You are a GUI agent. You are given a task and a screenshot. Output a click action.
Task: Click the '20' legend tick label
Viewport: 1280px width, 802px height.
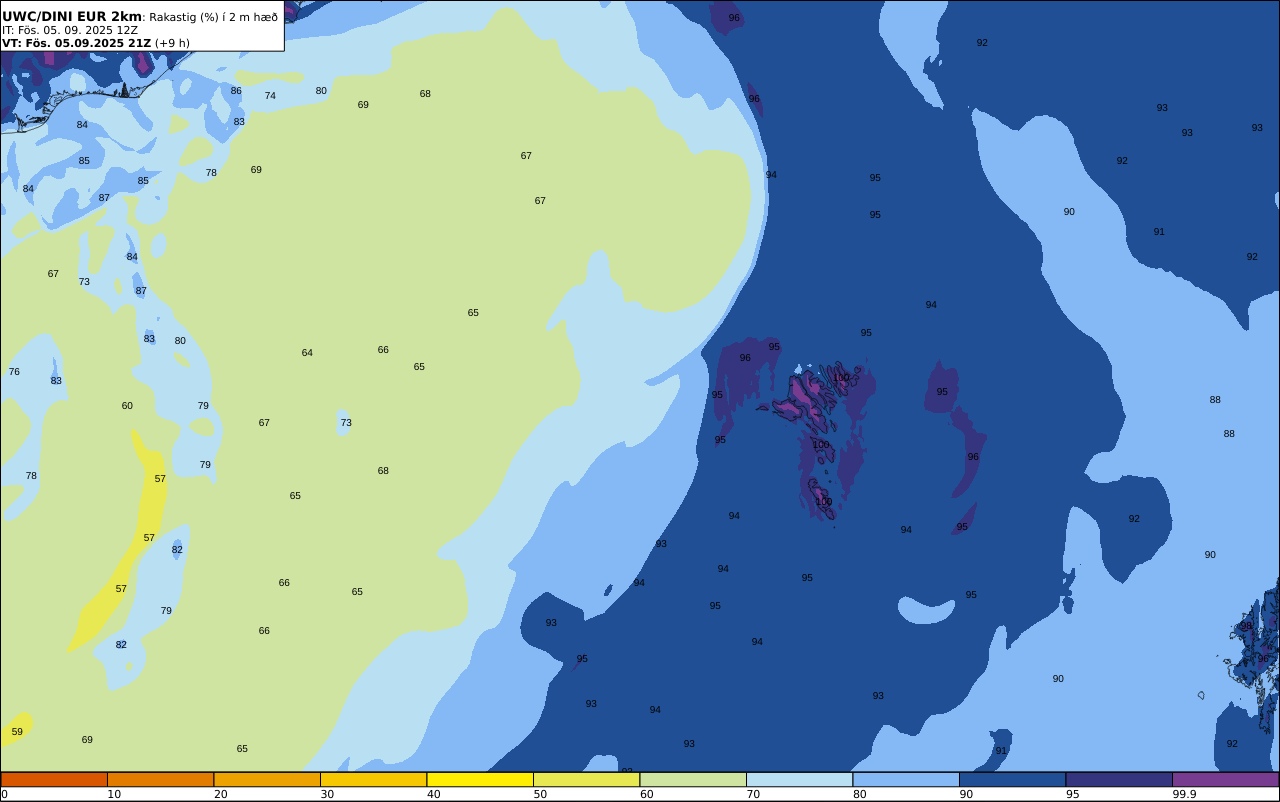coord(221,794)
